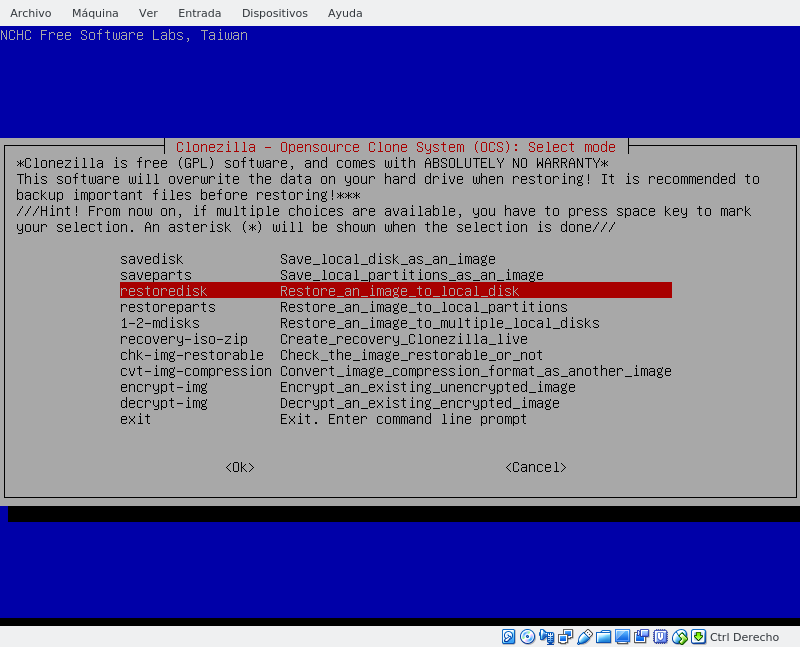The image size is (800, 647).
Task: Choose the recovery-iso-zip mode entry
Action: [x=396, y=339]
